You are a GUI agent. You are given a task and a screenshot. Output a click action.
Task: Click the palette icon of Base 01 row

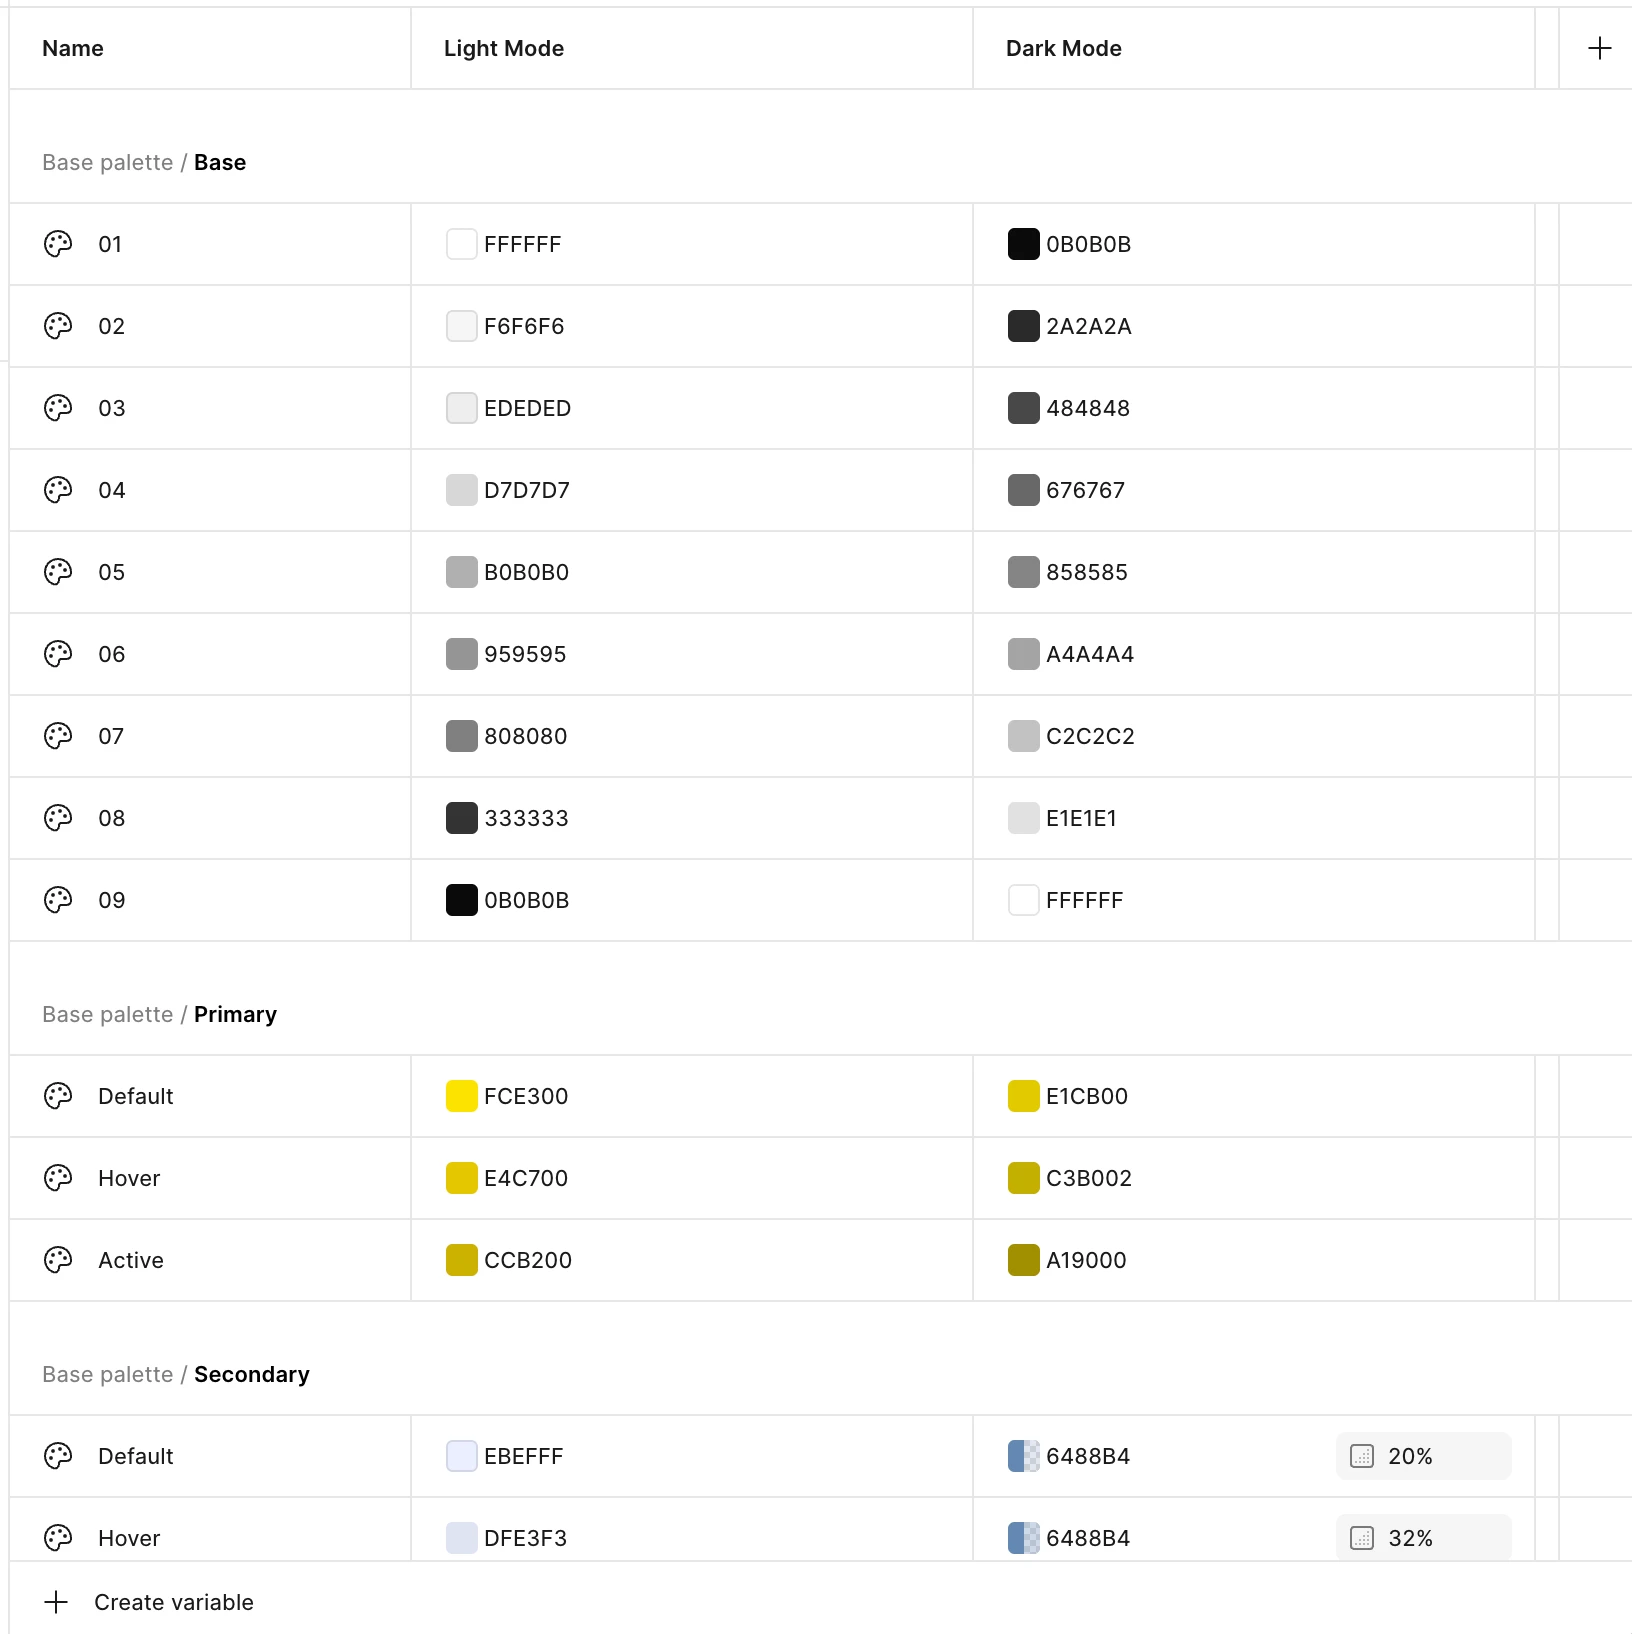coord(58,244)
